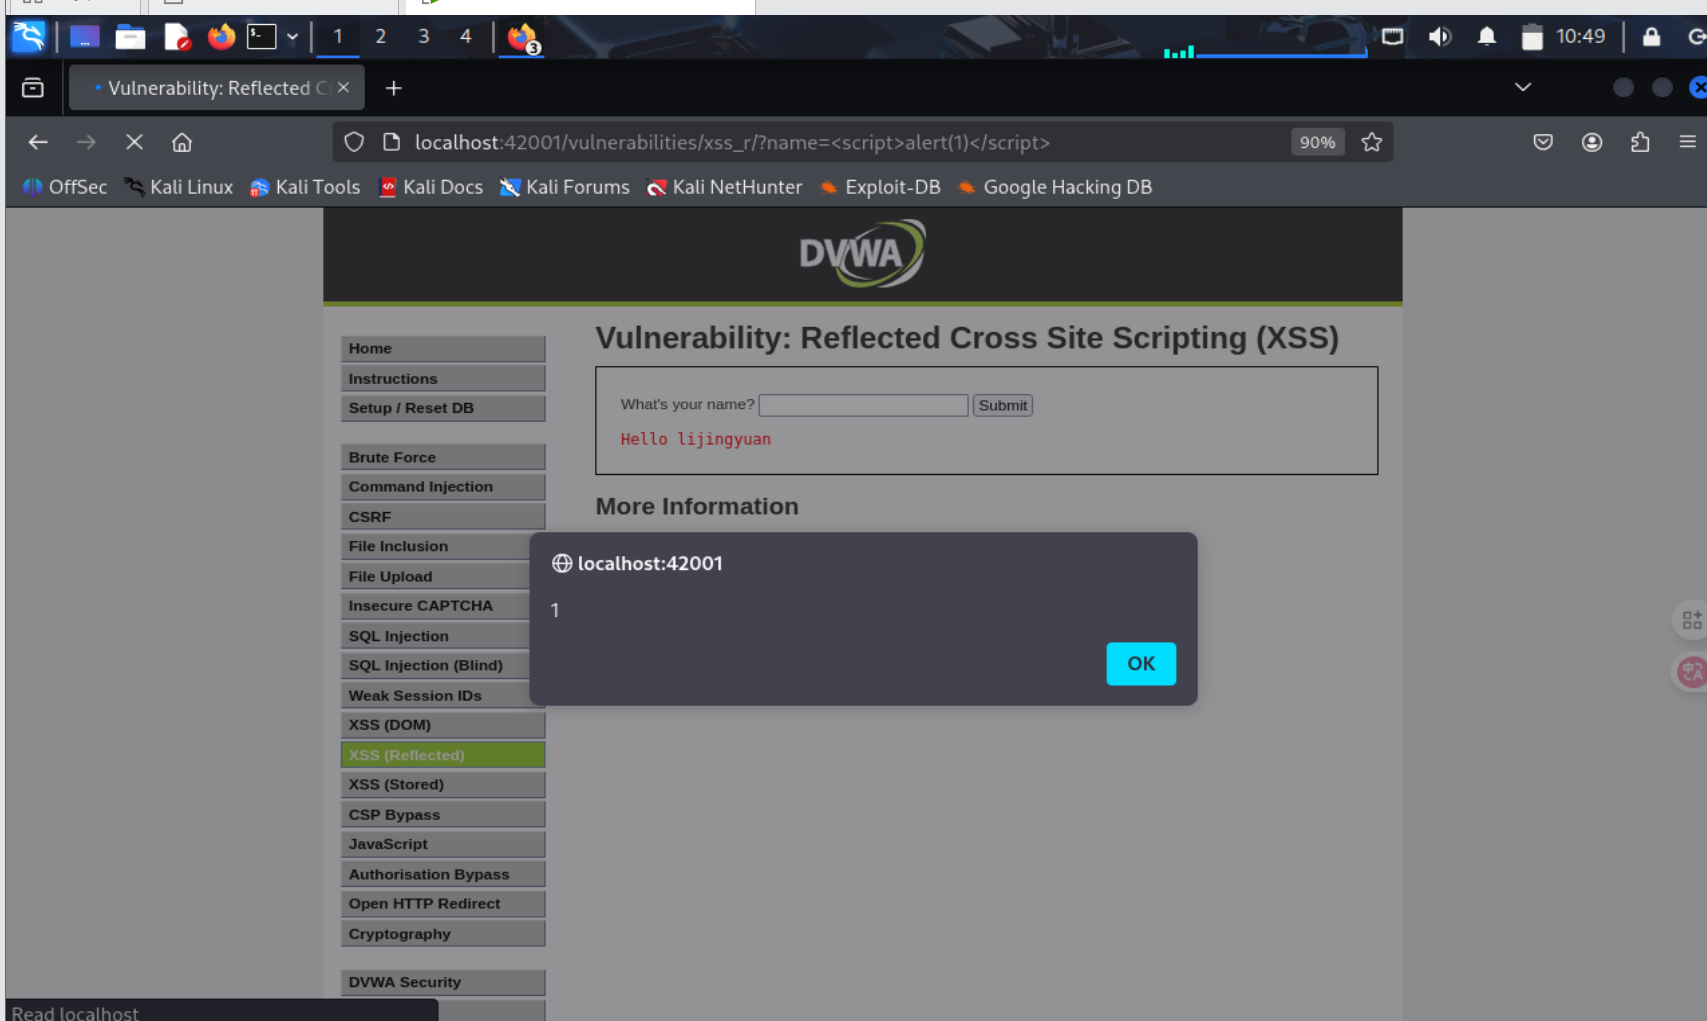
Task: Open Setup / Reset DB
Action: tap(443, 408)
